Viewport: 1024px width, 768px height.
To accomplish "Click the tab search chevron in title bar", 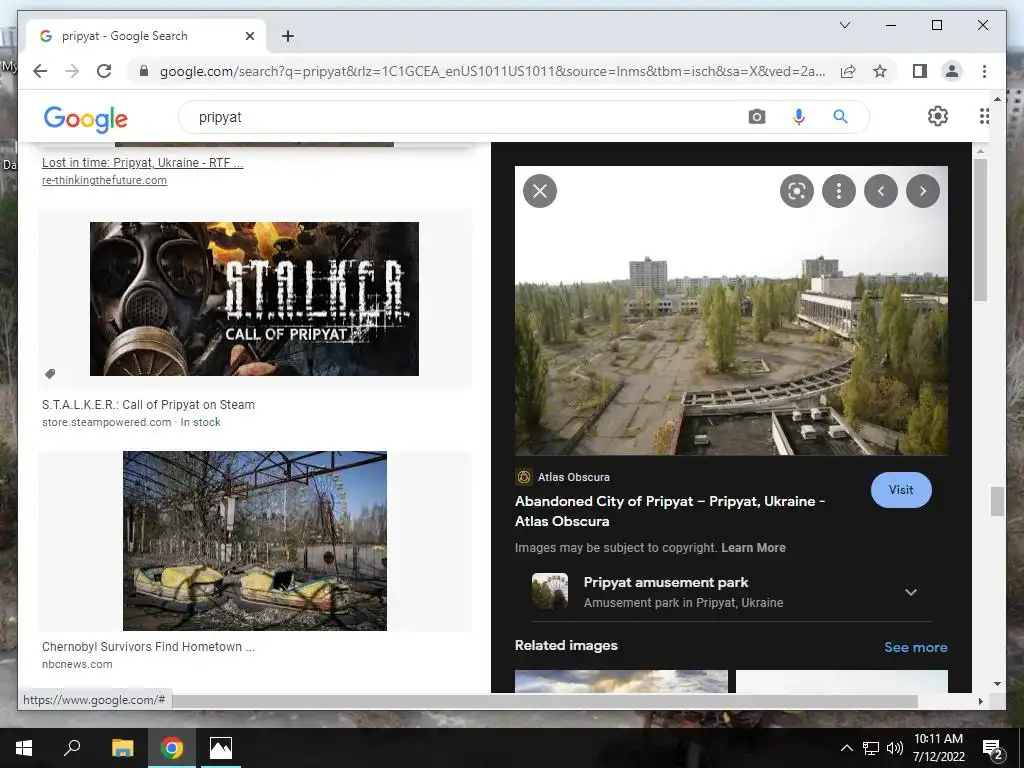I will (844, 25).
